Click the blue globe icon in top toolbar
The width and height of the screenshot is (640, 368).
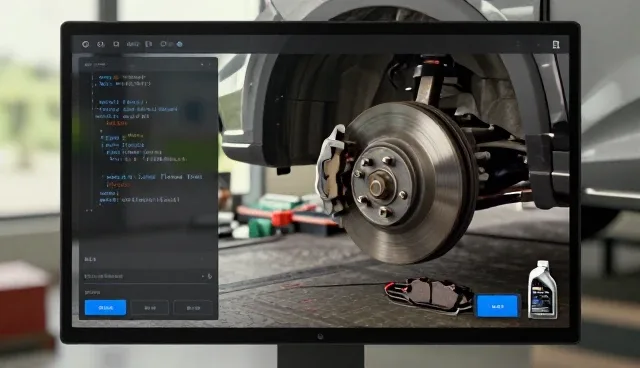coord(179,44)
